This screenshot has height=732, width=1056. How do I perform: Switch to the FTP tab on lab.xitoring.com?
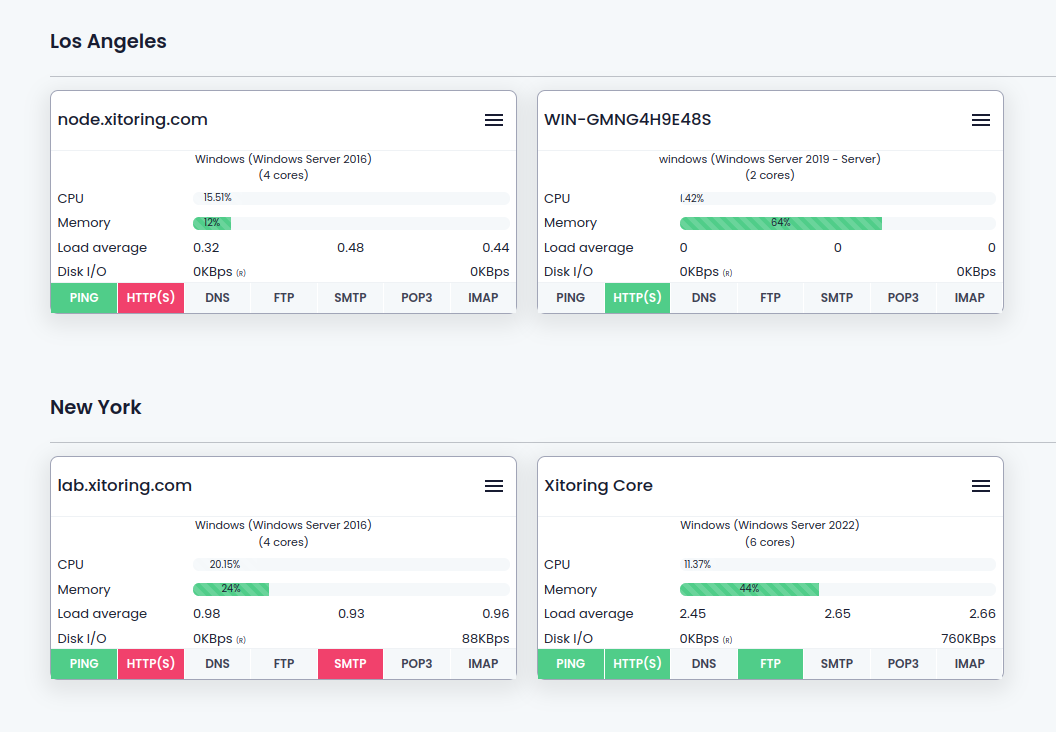[x=283, y=663]
